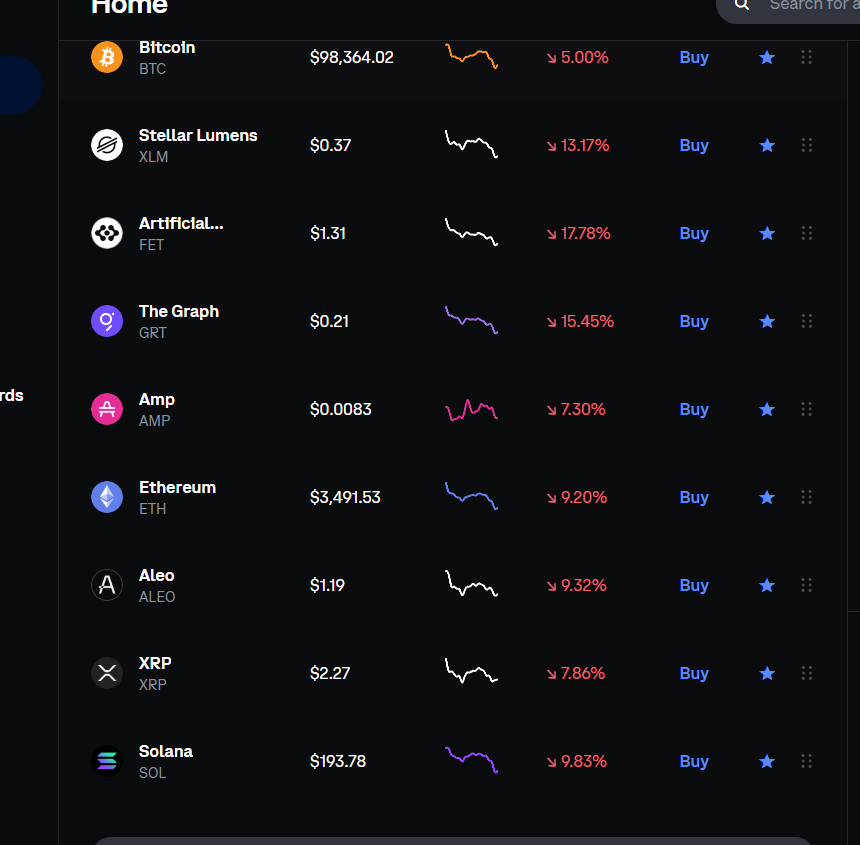This screenshot has width=860, height=845.
Task: Open drag handle menu for Bitcoin row
Action: pos(806,57)
